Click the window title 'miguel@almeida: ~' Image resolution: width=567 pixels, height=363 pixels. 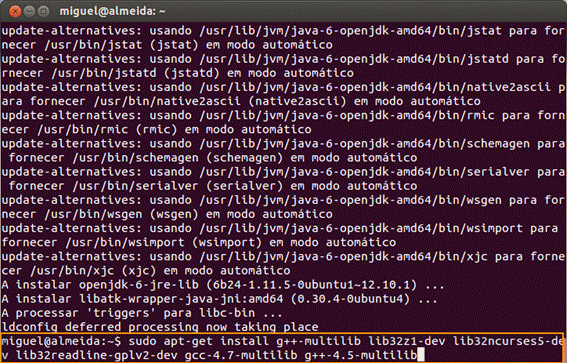coord(112,12)
